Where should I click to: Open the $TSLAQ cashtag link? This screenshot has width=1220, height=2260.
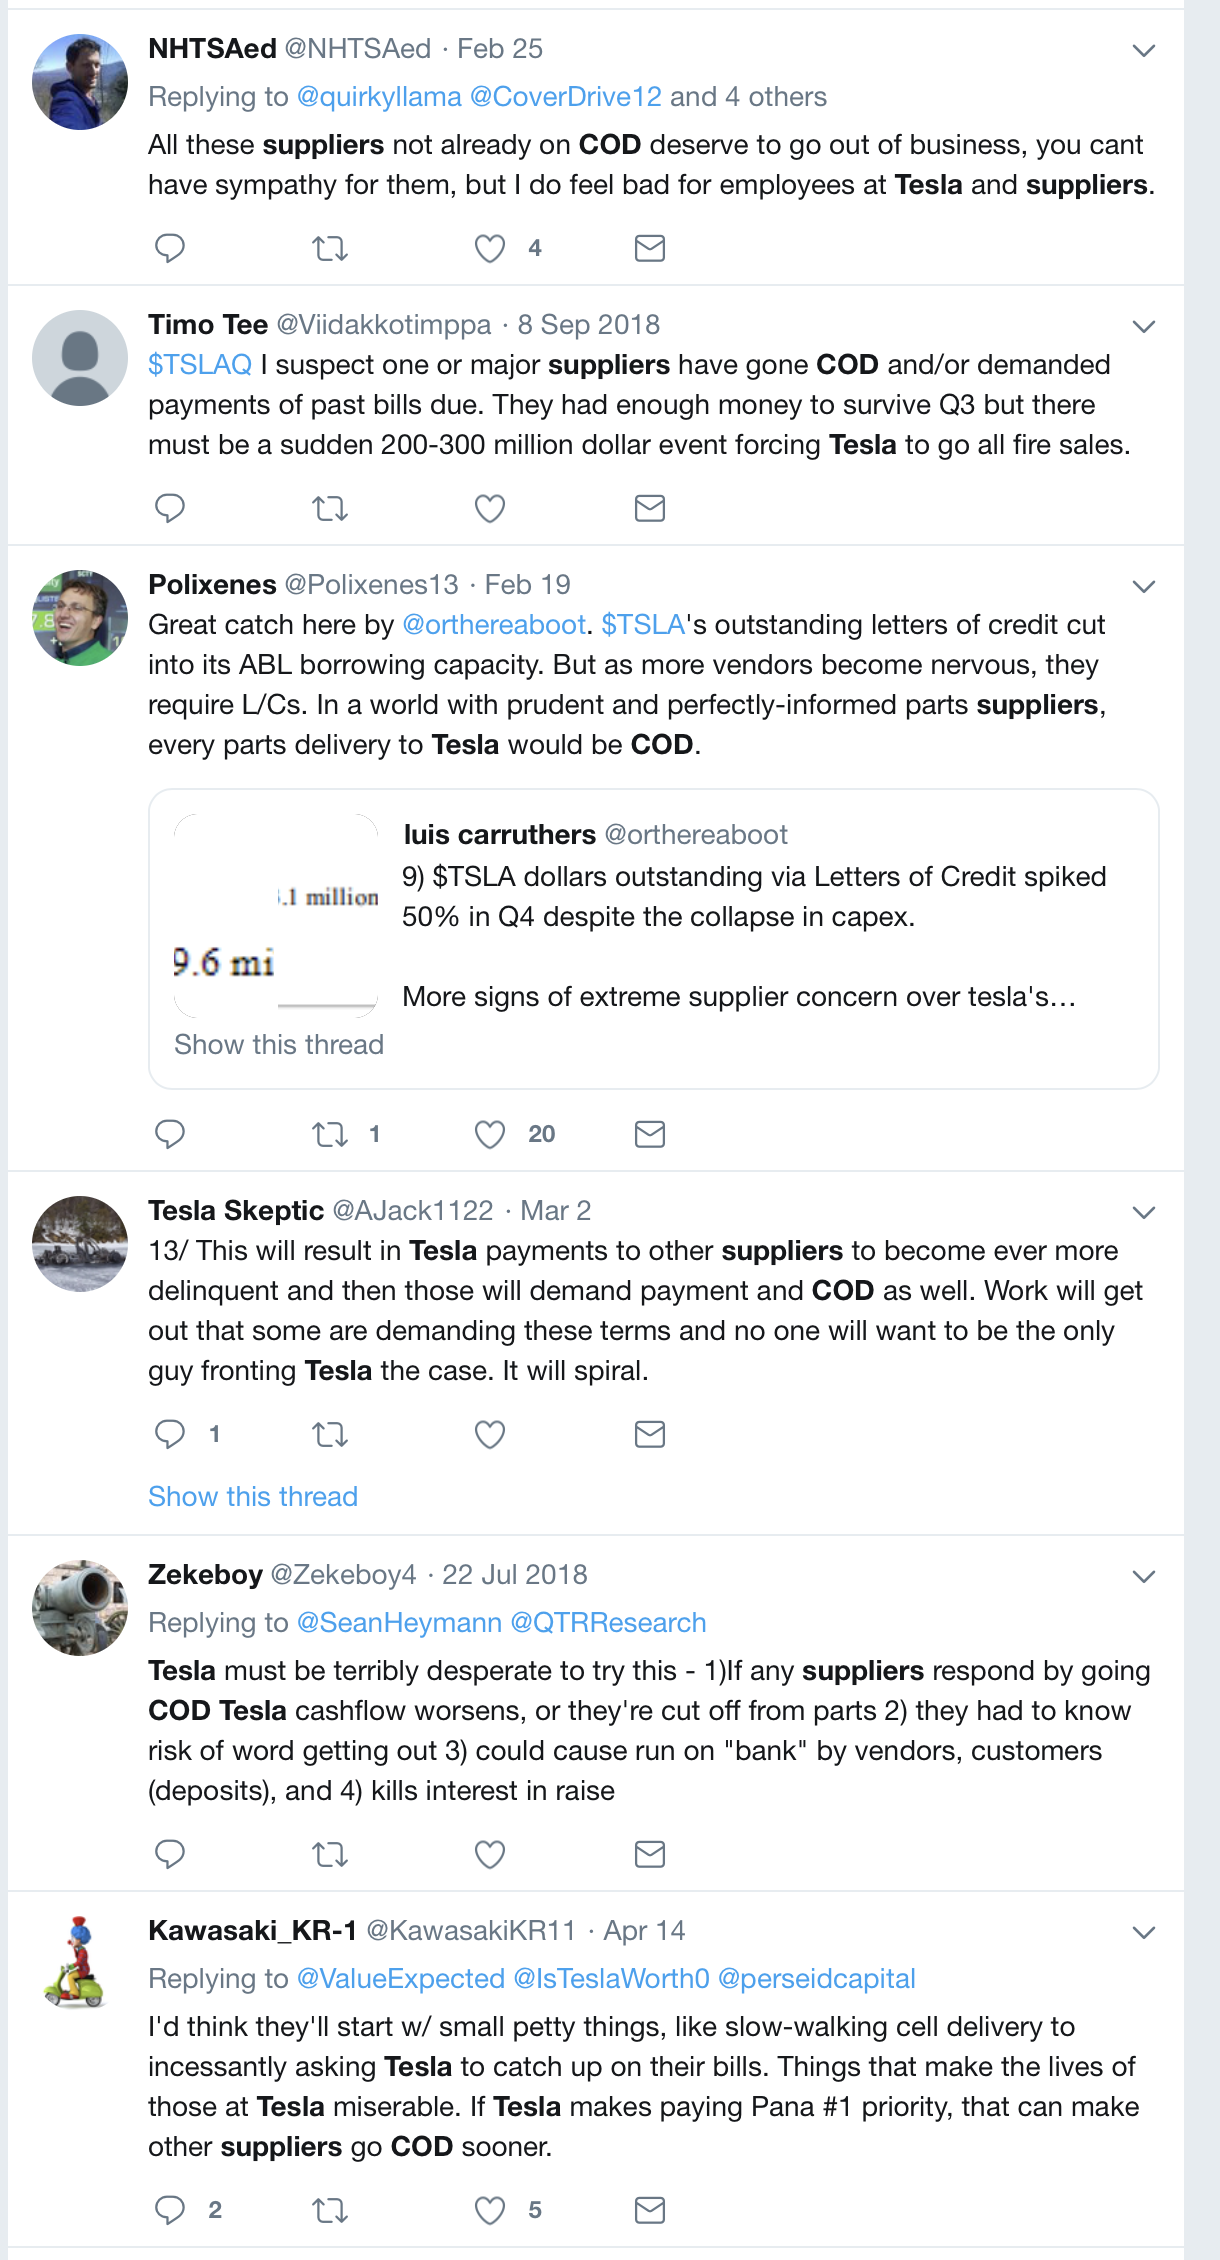(x=200, y=365)
